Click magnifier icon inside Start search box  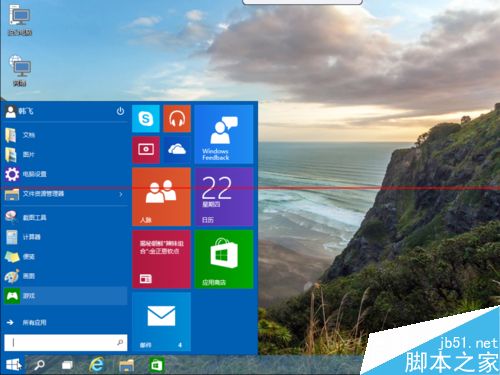pos(120,342)
